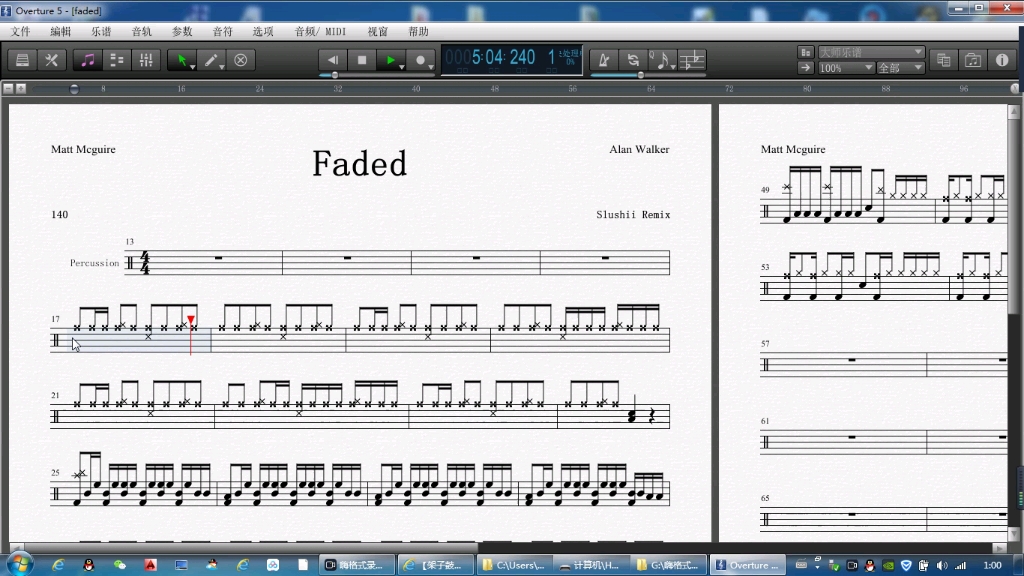Click the Alan Walker composer text
The image size is (1024, 576).
639,150
